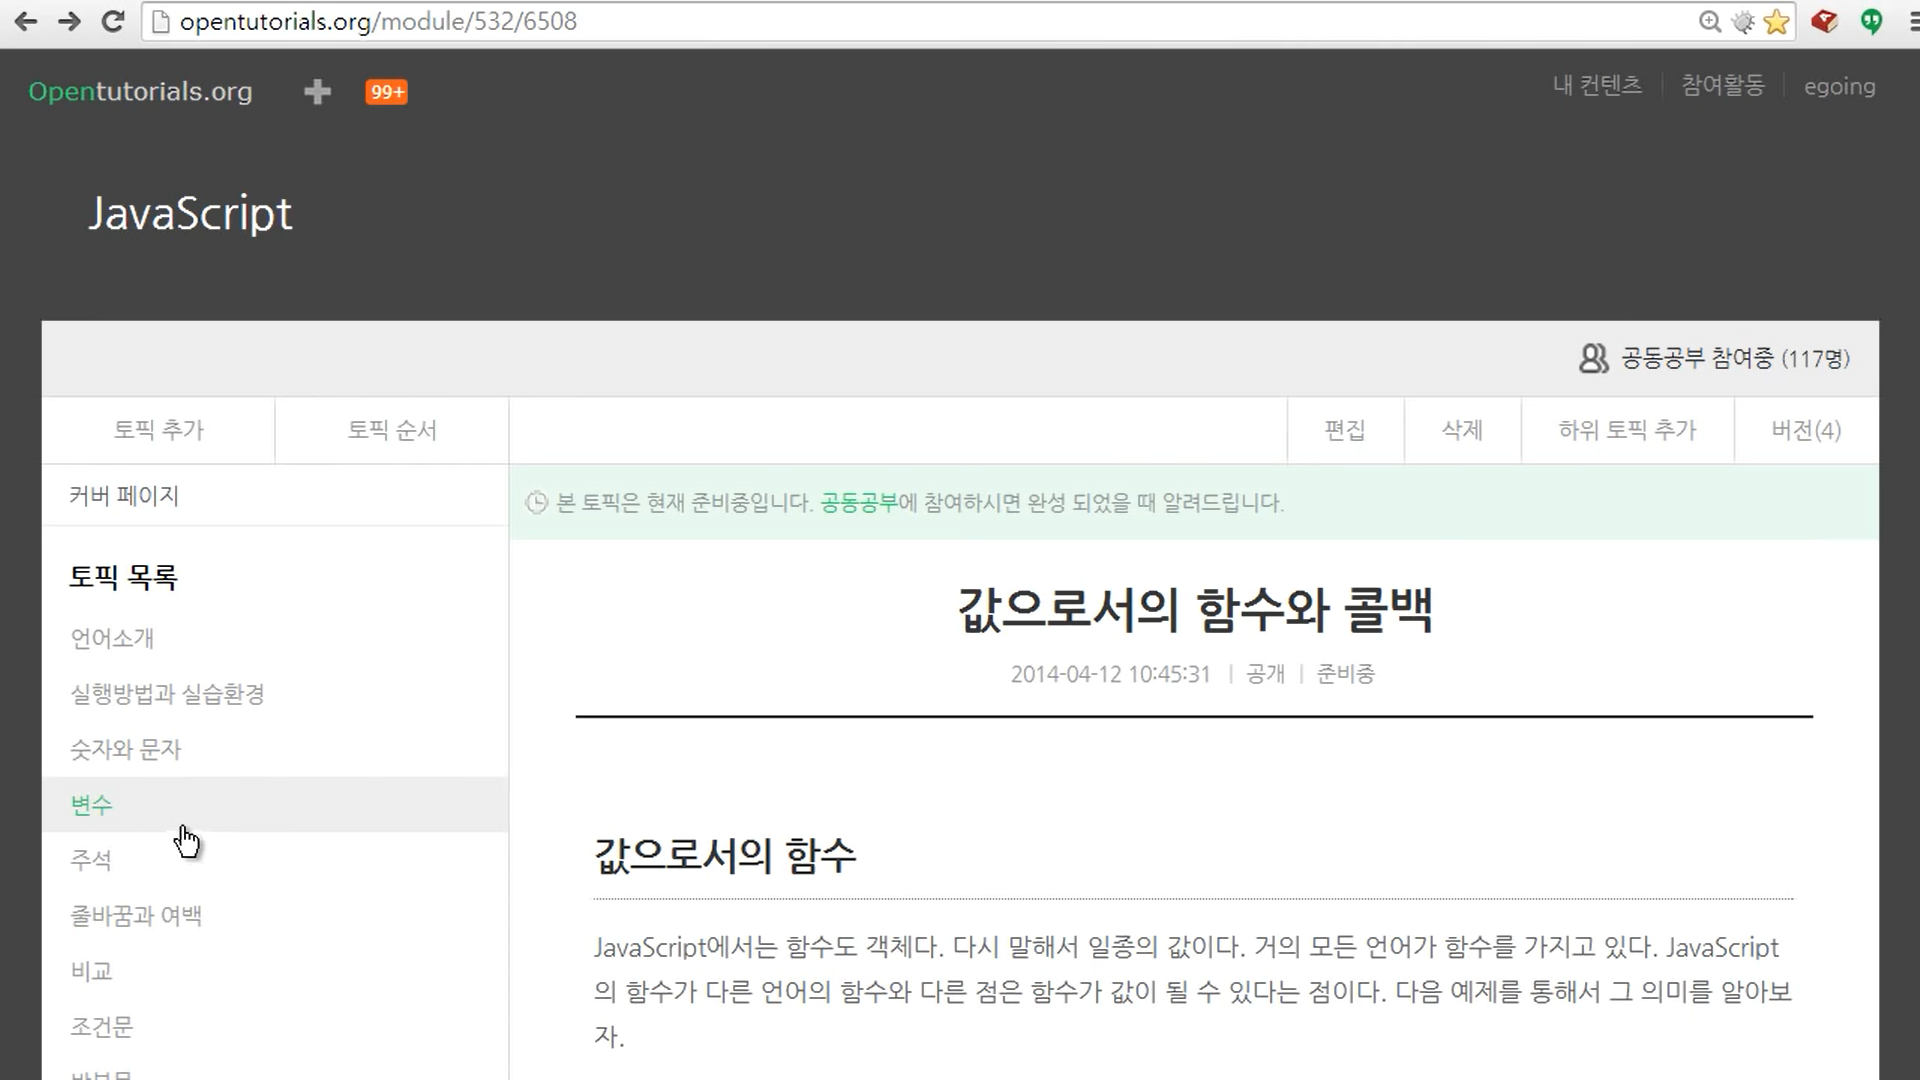1920x1080 pixels.
Task: Select the 토픽 추가 tab
Action: [158, 430]
